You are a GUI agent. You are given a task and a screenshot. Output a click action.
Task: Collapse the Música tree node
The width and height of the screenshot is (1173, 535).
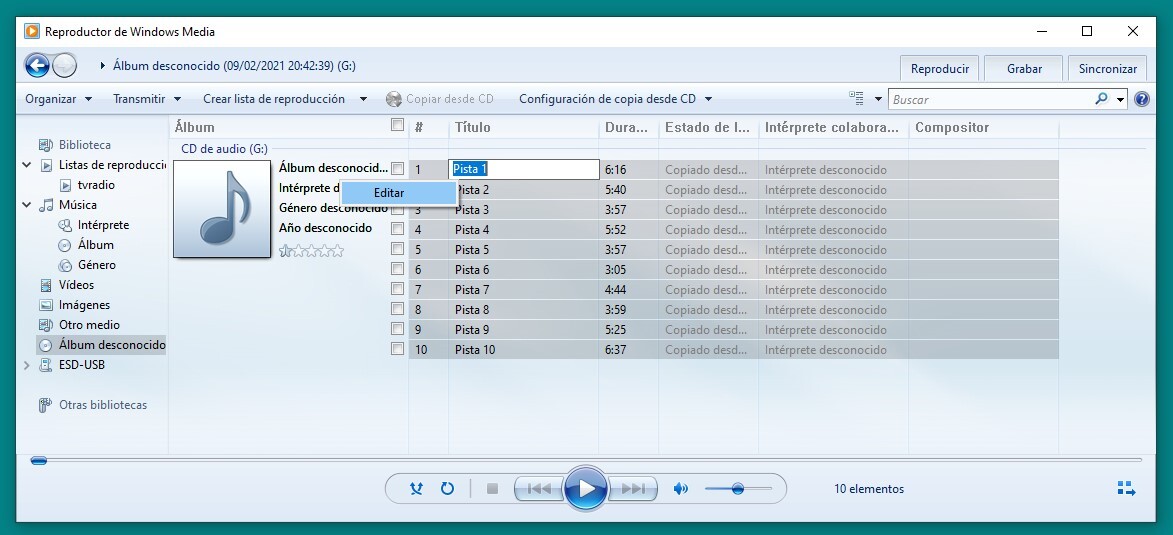pyautogui.click(x=27, y=205)
